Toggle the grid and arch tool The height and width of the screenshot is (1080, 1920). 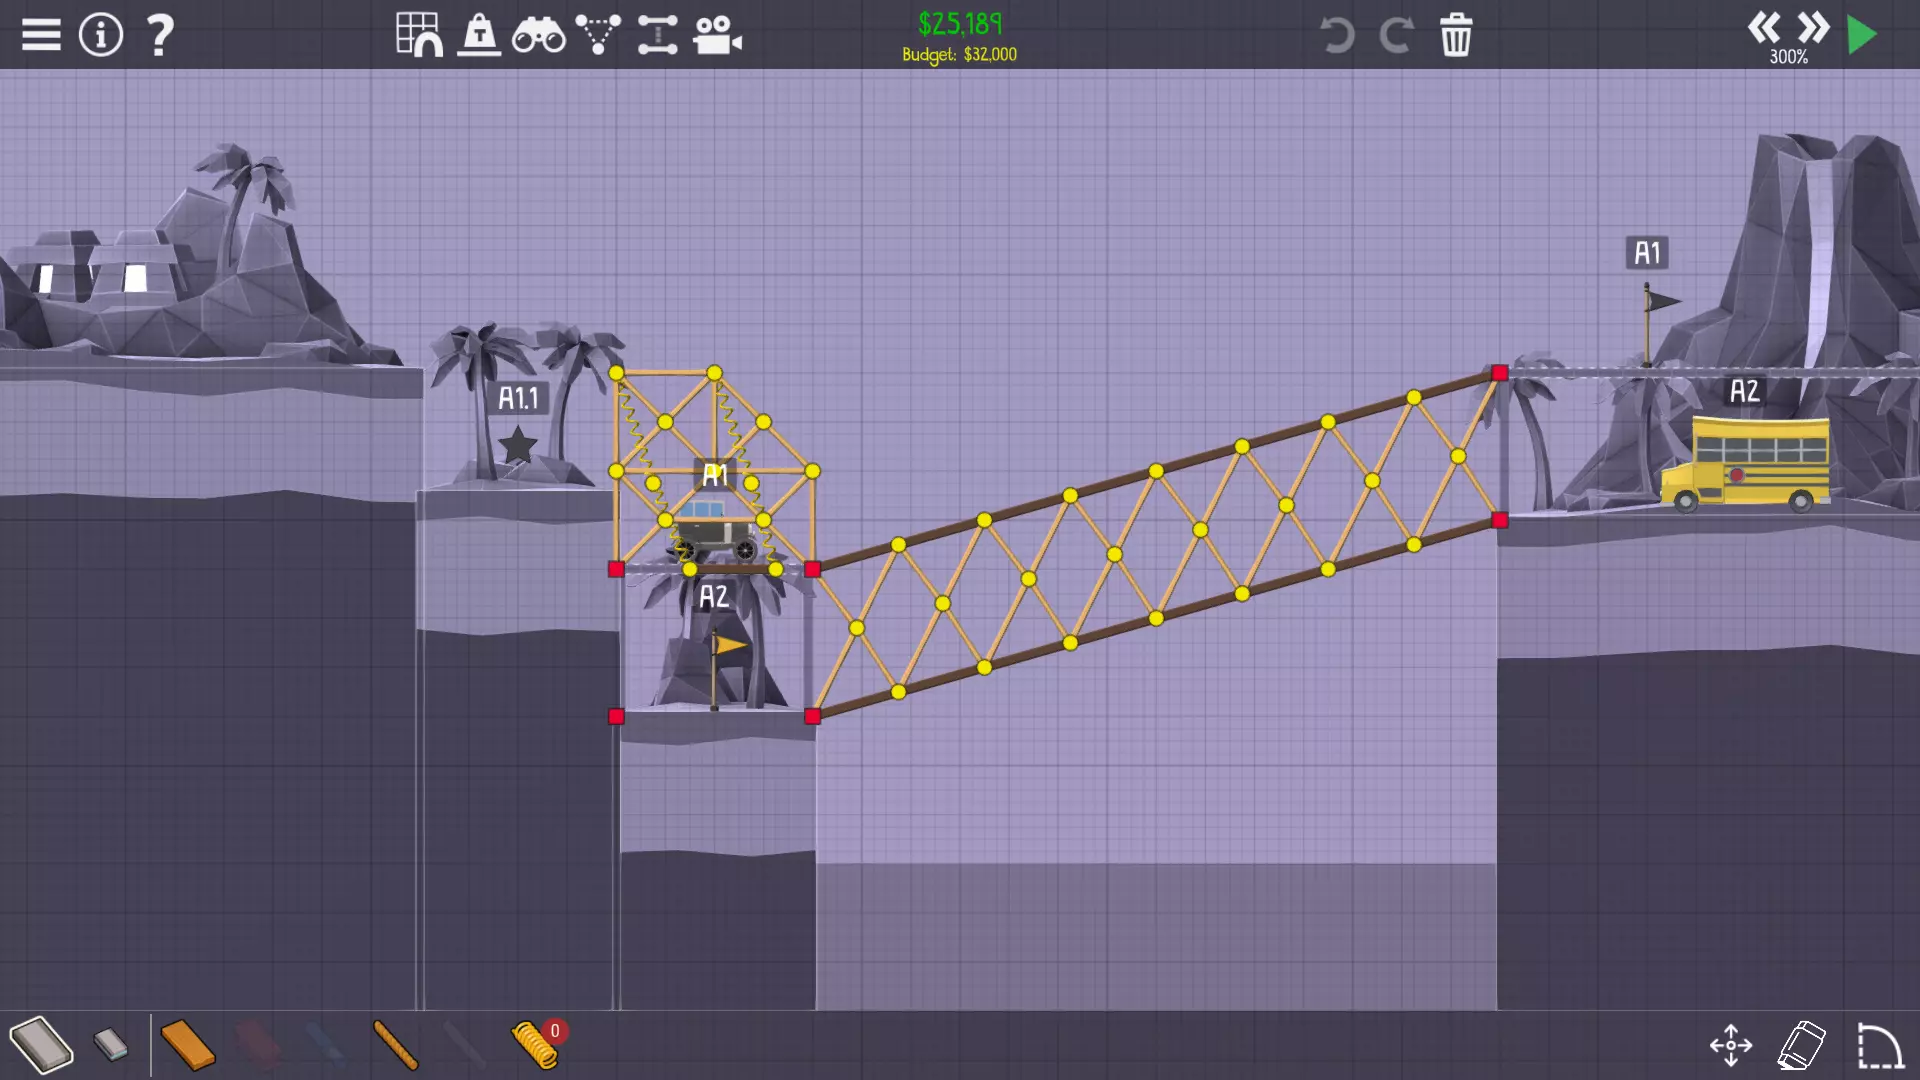point(419,35)
